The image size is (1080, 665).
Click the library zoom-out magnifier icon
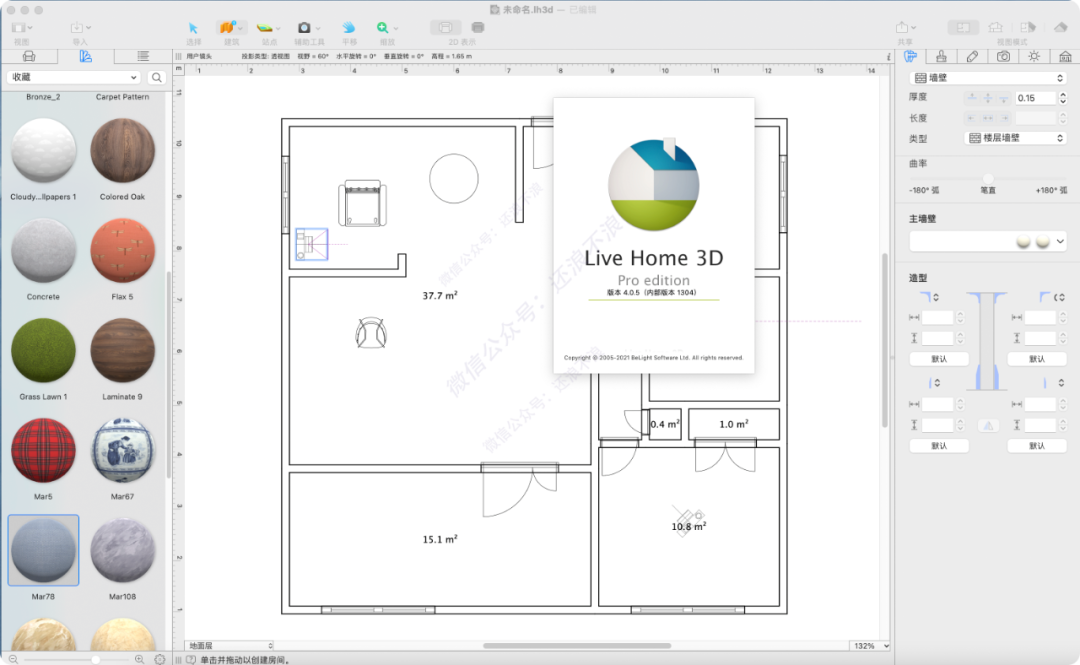(13, 659)
